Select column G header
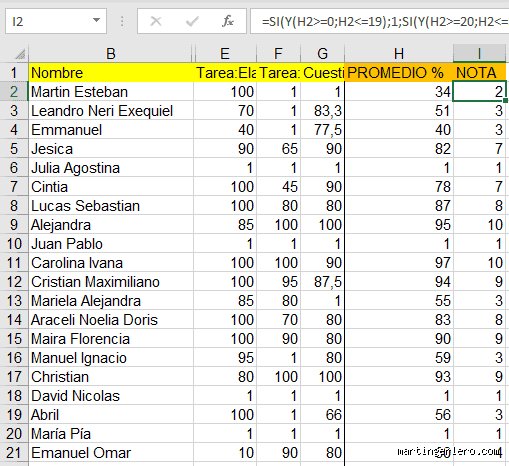The width and height of the screenshot is (509, 466). (x=322, y=53)
